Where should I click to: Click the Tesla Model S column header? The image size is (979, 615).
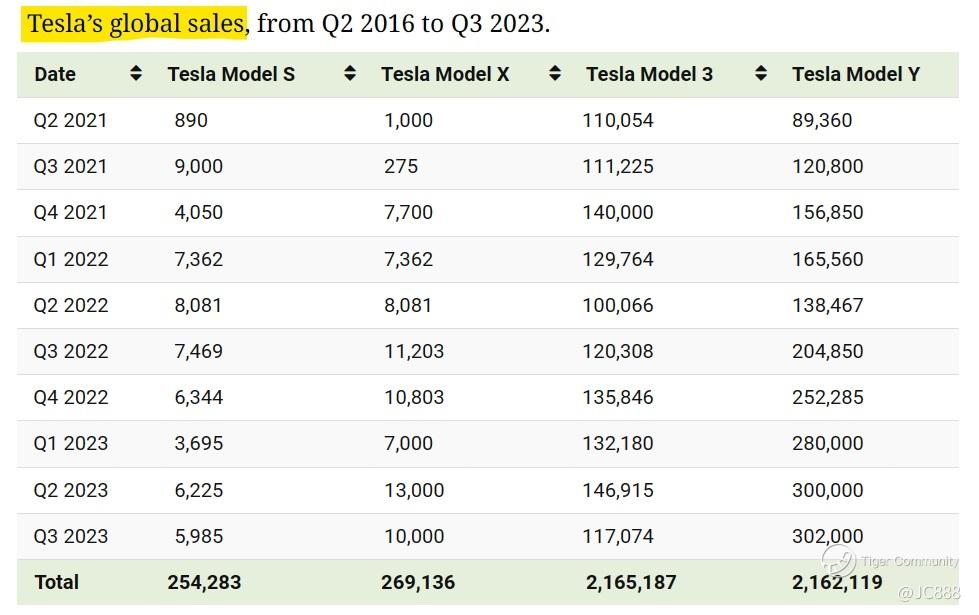click(x=231, y=74)
